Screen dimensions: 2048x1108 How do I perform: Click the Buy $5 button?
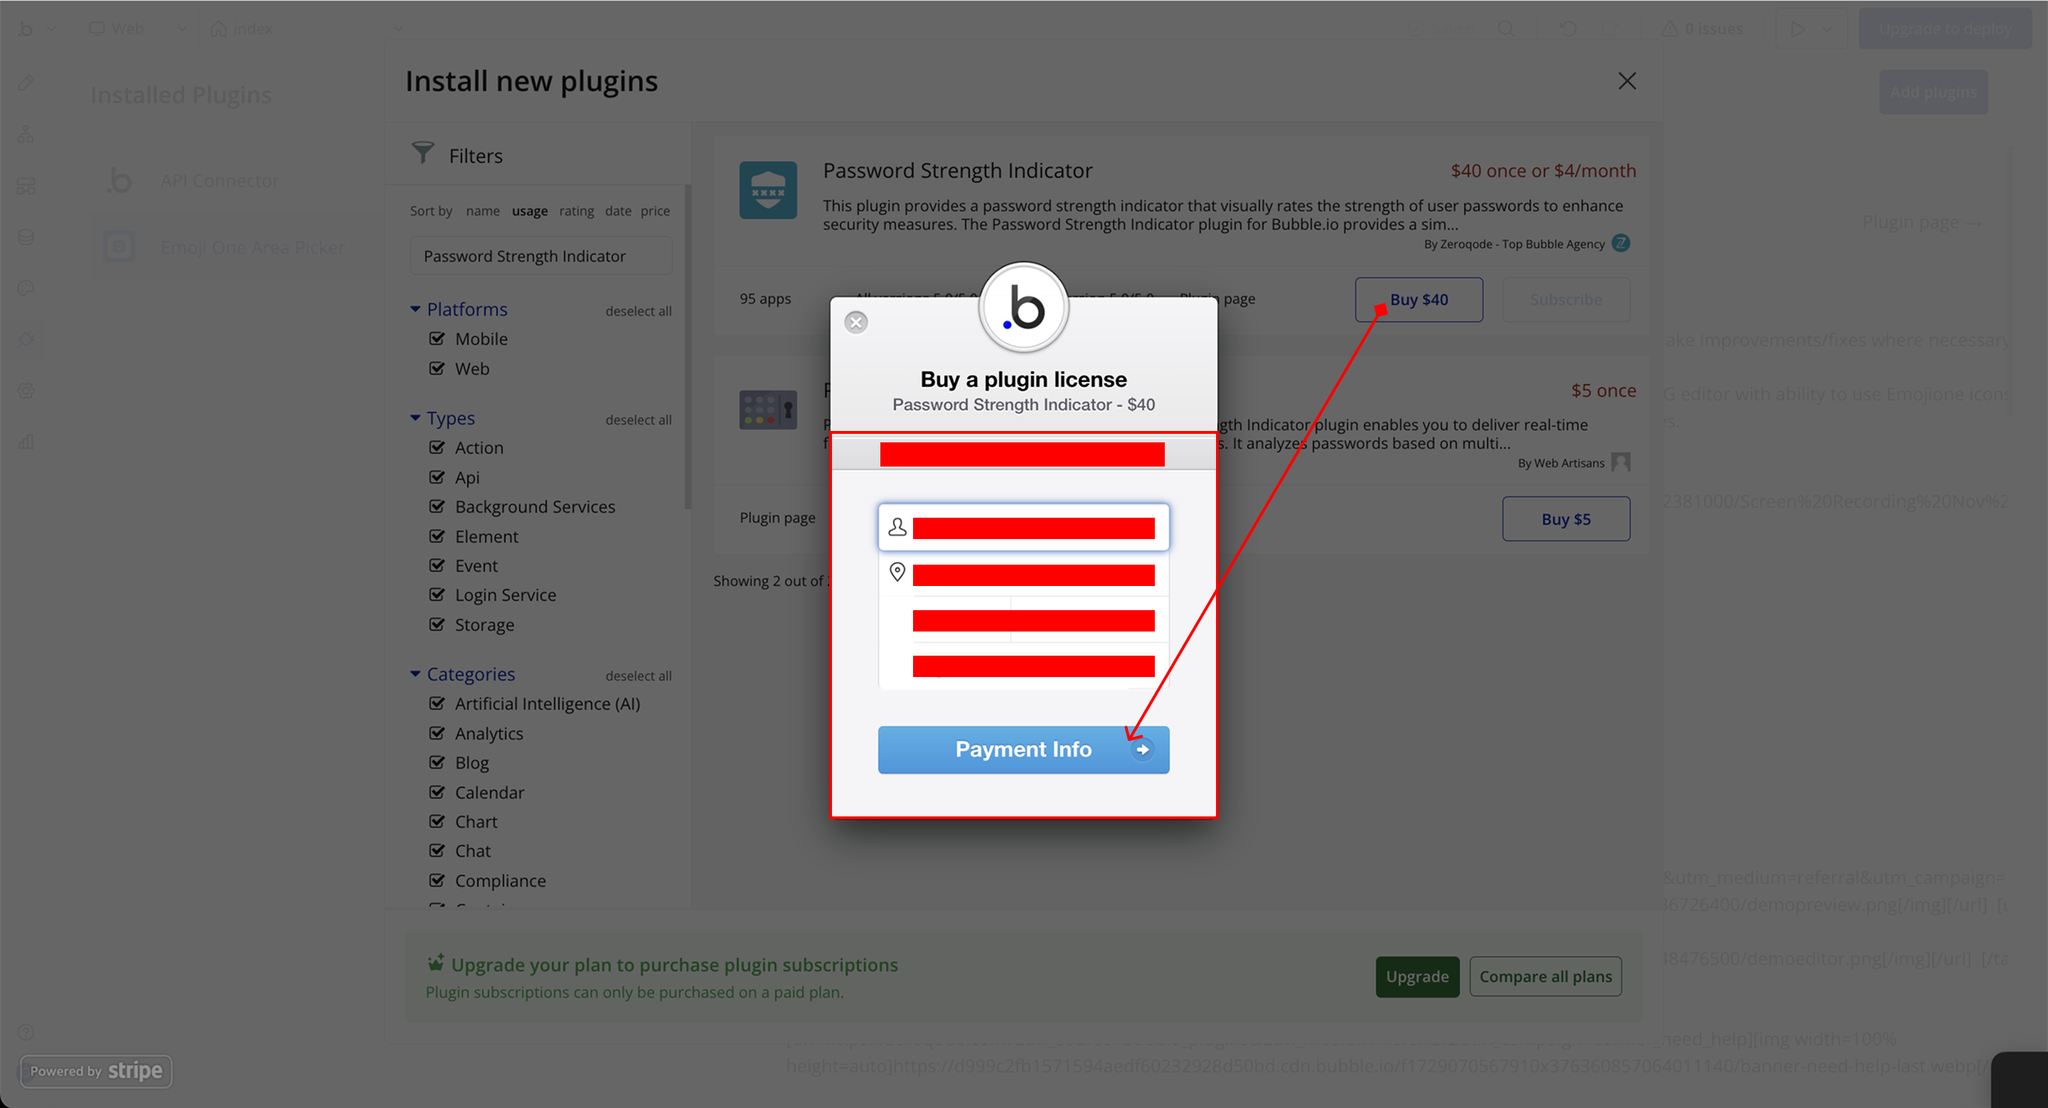click(x=1565, y=519)
